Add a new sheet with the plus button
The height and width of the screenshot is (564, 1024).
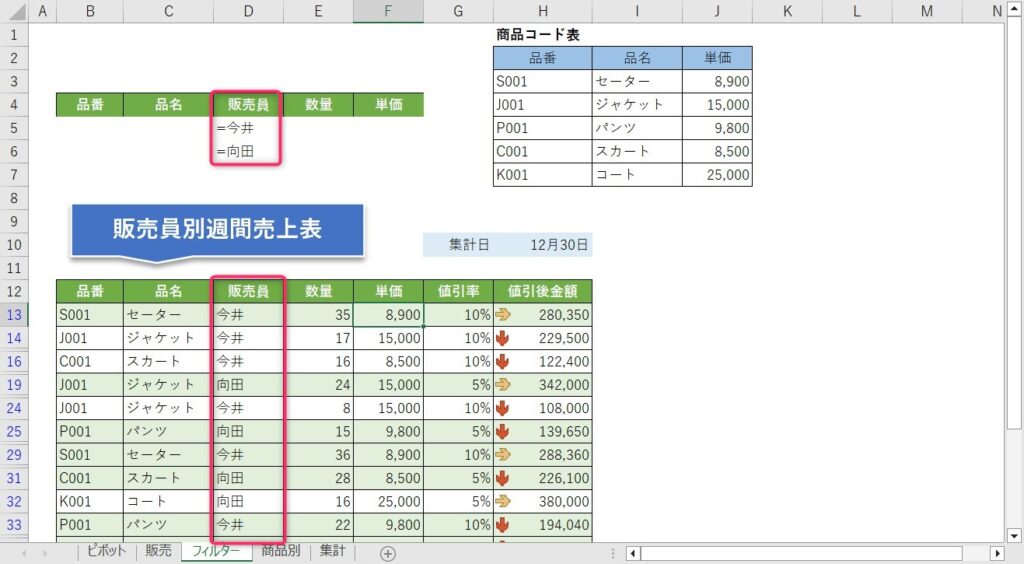tap(388, 553)
